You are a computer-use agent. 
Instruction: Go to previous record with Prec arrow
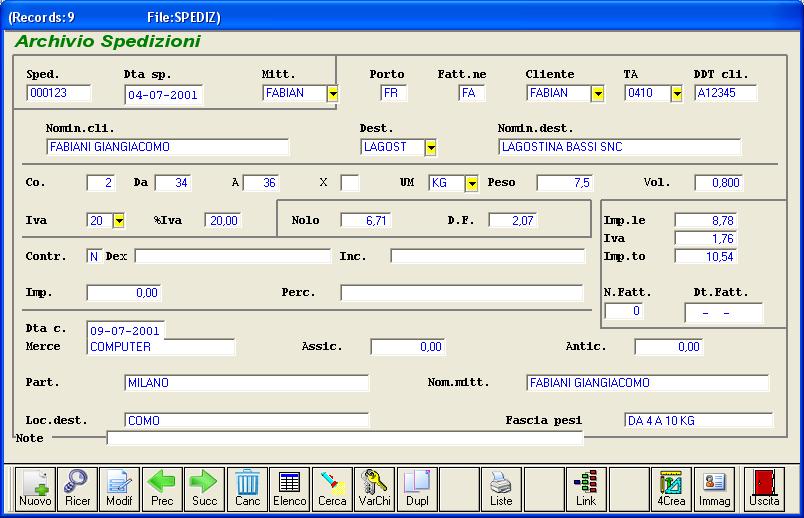(162, 489)
